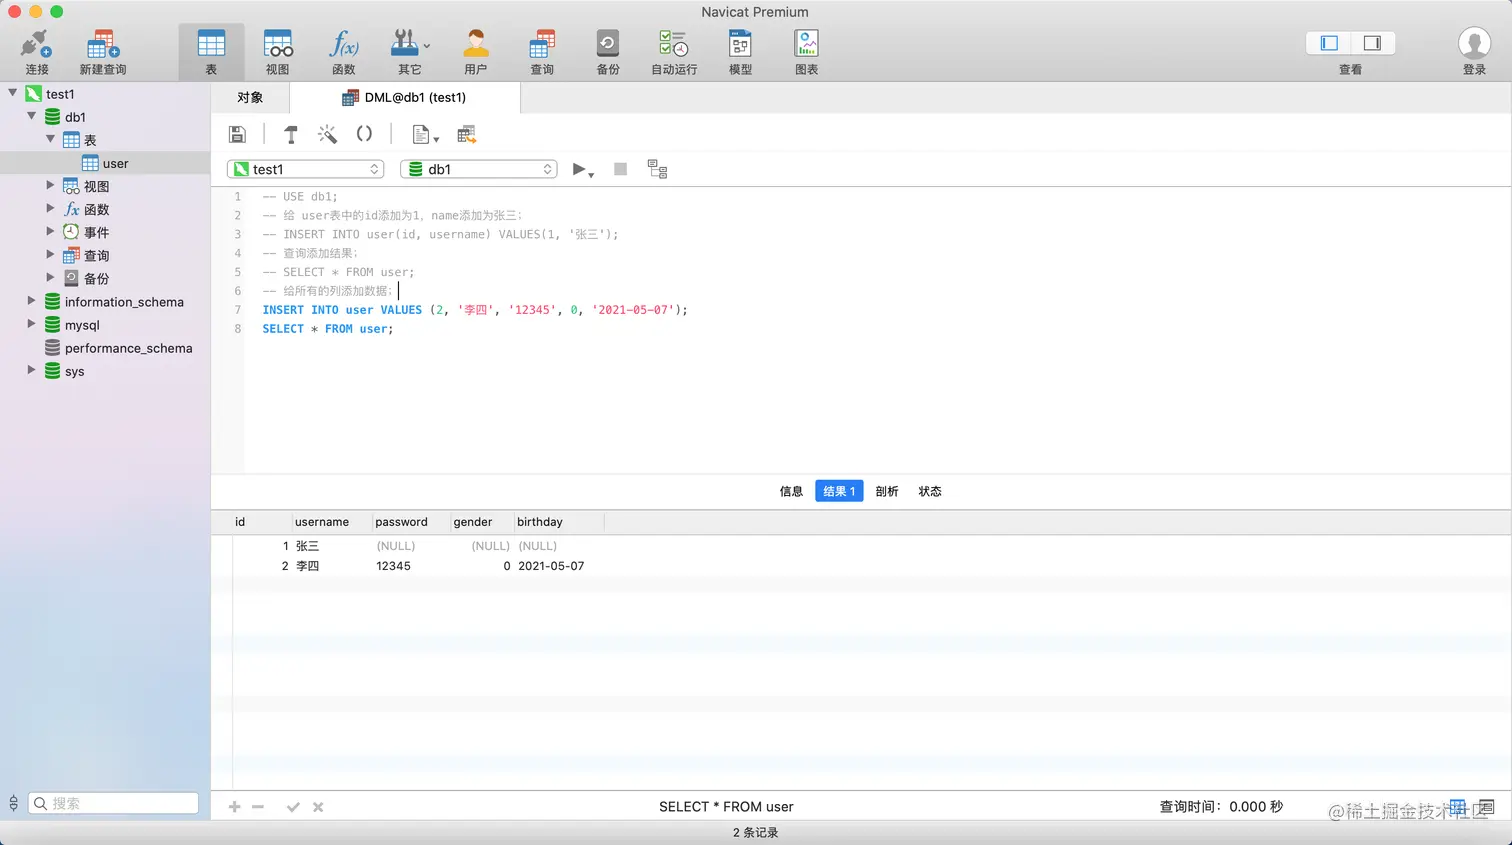1512x845 pixels.
Task: Click the code snippet parentheses icon
Action: [x=364, y=134]
